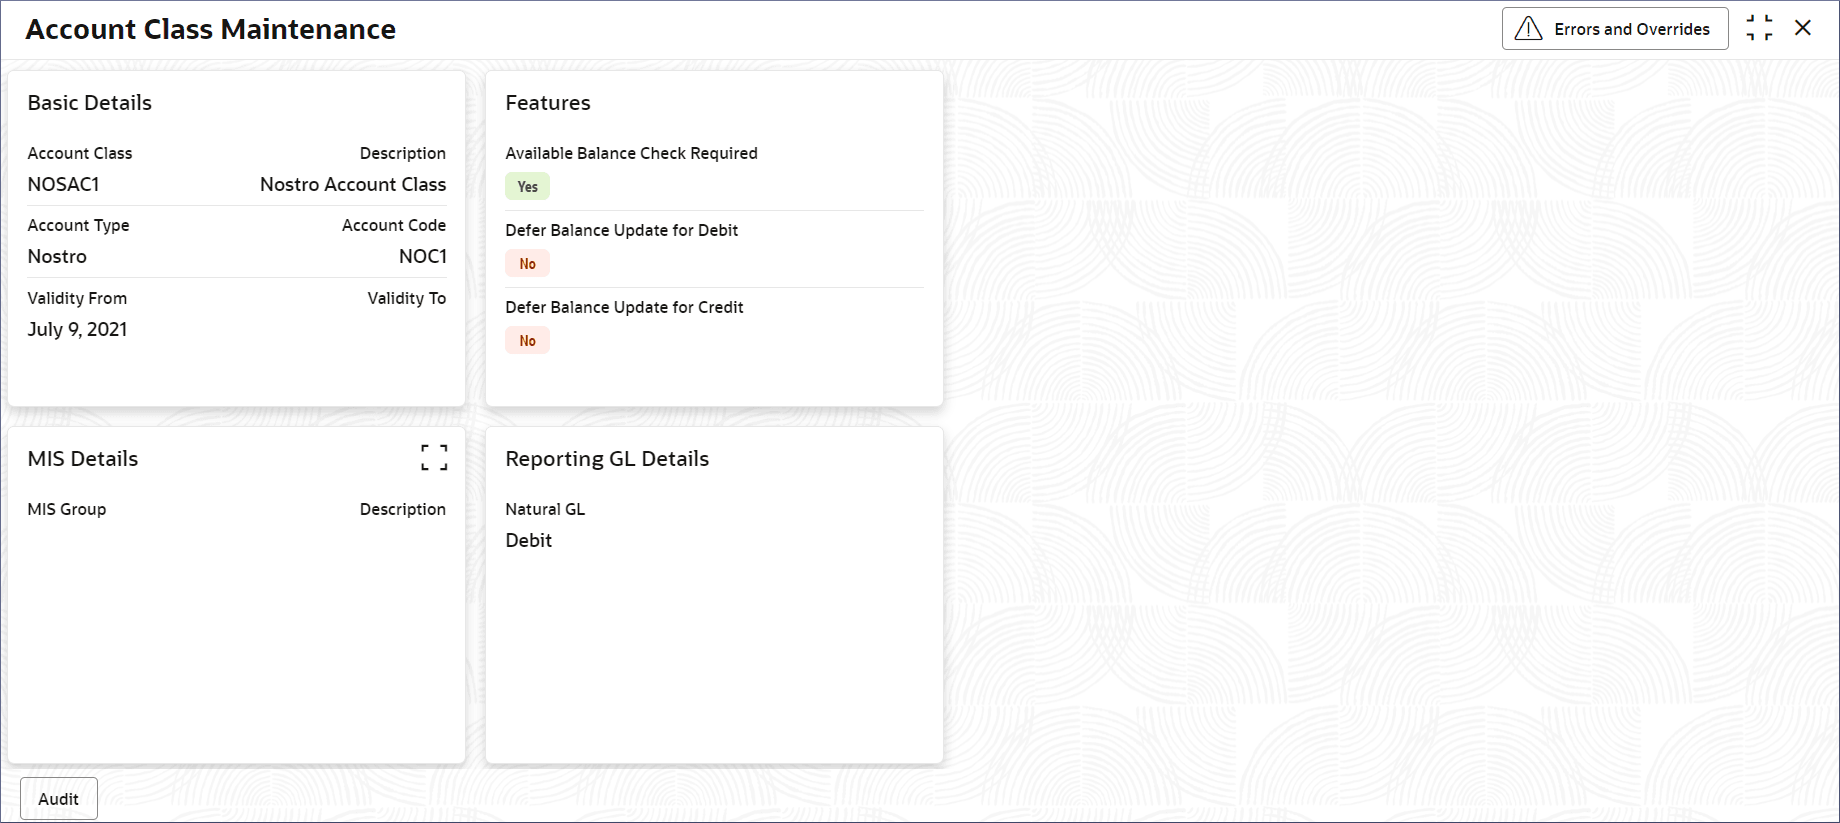The height and width of the screenshot is (823, 1840).
Task: Click No badge under Defer Debit update
Action: (527, 264)
